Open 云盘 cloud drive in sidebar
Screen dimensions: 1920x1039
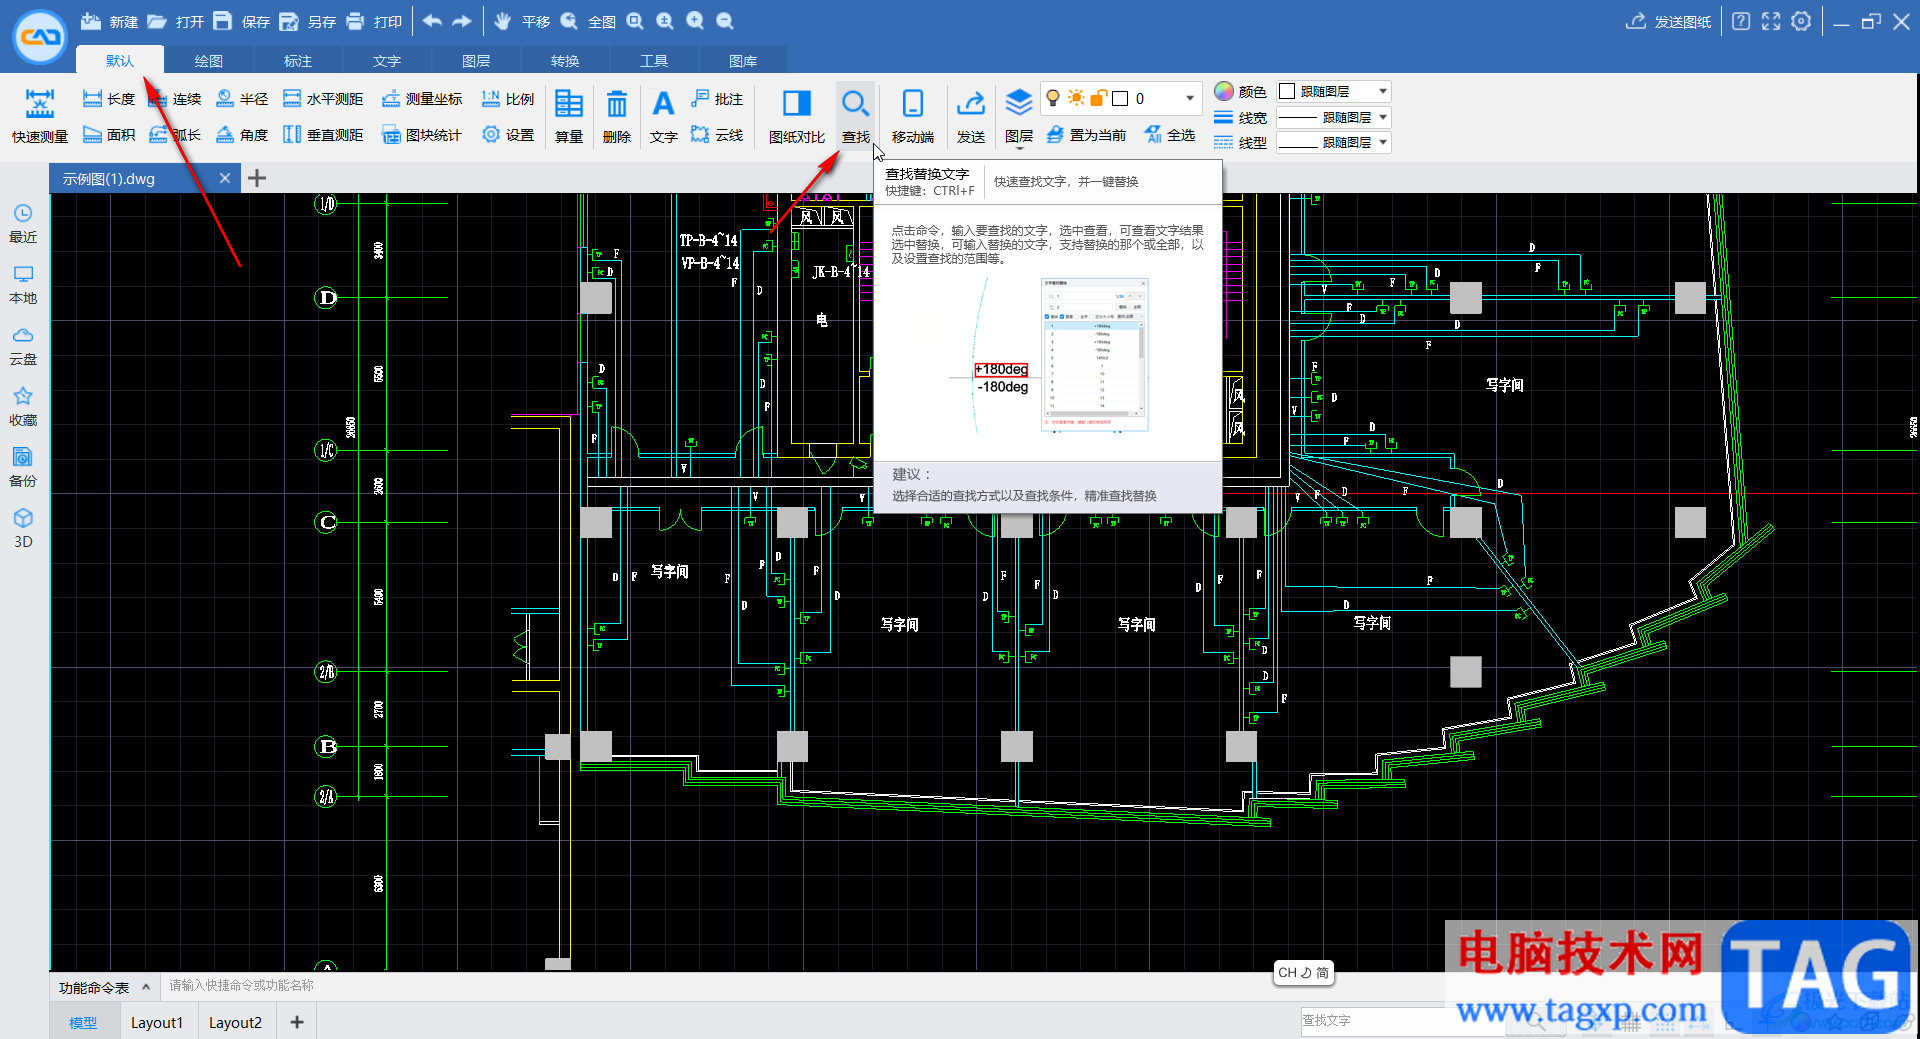click(23, 346)
